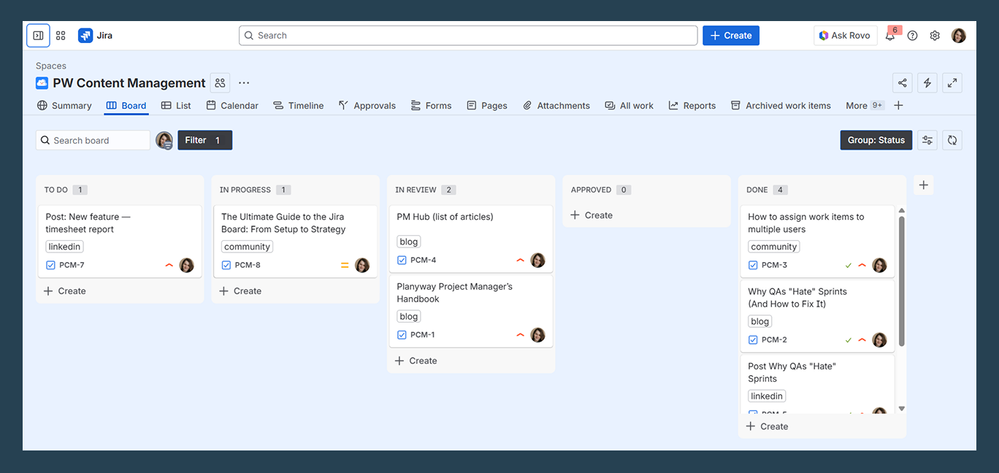This screenshot has height=473, width=999.
Task: Open the All work tab
Action: [x=629, y=106]
